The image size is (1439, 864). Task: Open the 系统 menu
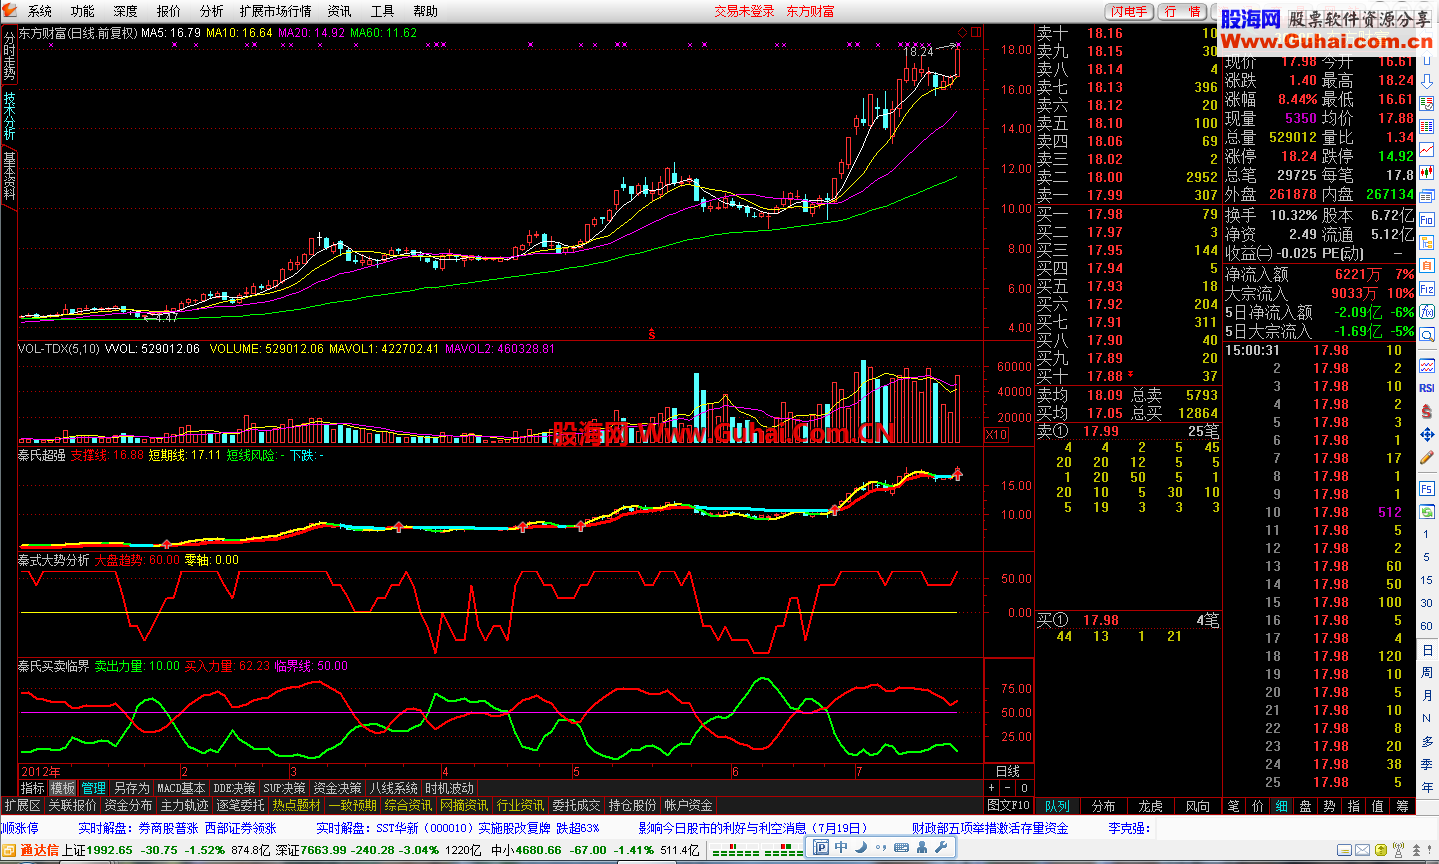coord(40,11)
